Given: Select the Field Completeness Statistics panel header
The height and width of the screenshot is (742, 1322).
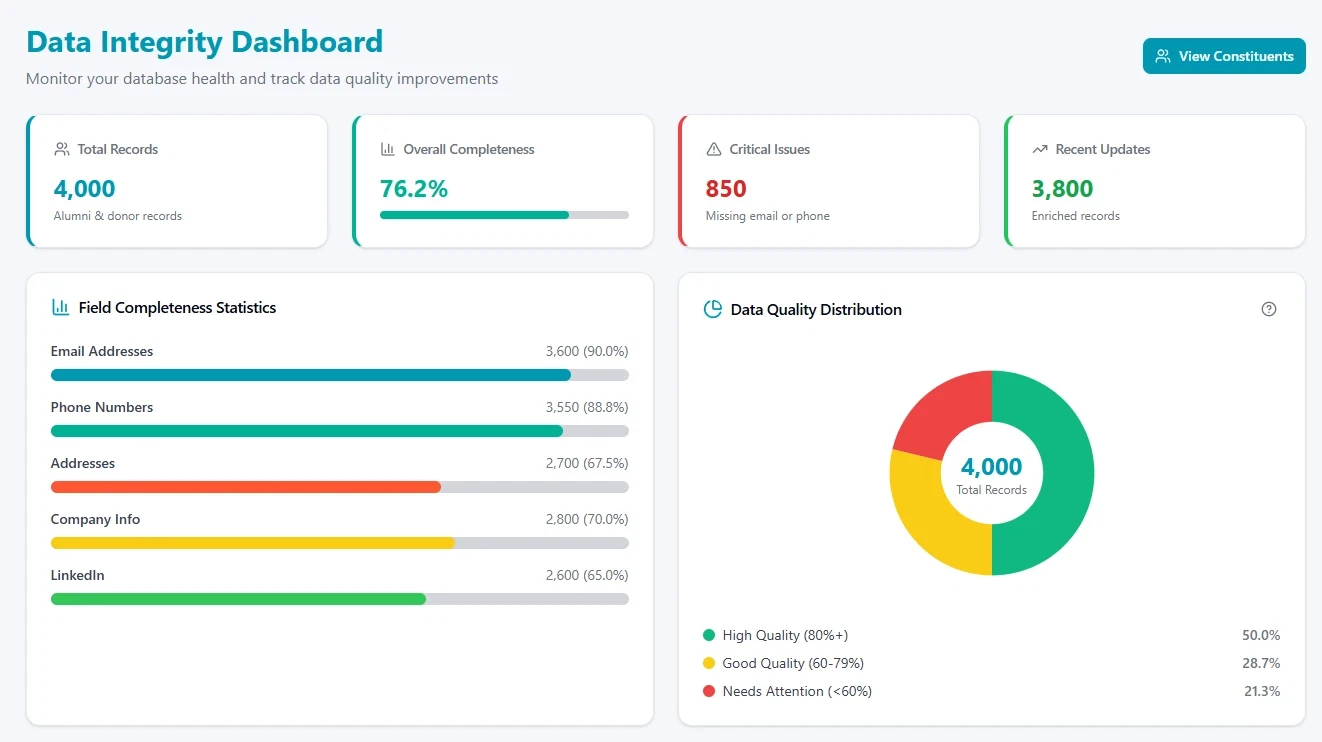Looking at the screenshot, I should [x=175, y=307].
